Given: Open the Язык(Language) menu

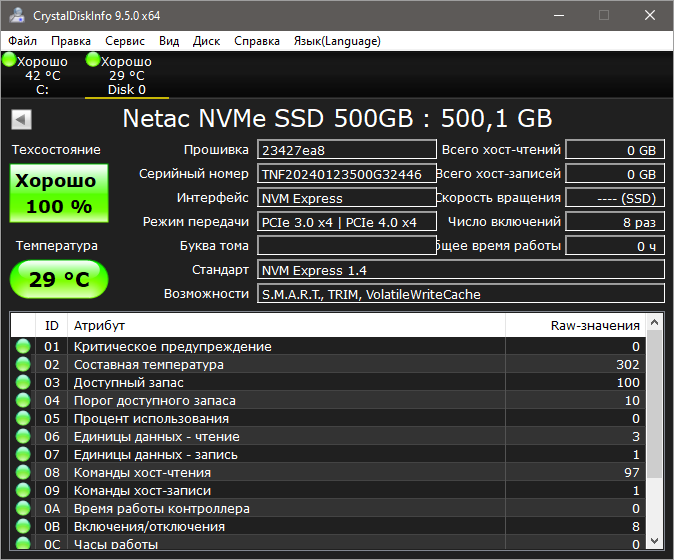Looking at the screenshot, I should pyautogui.click(x=336, y=41).
